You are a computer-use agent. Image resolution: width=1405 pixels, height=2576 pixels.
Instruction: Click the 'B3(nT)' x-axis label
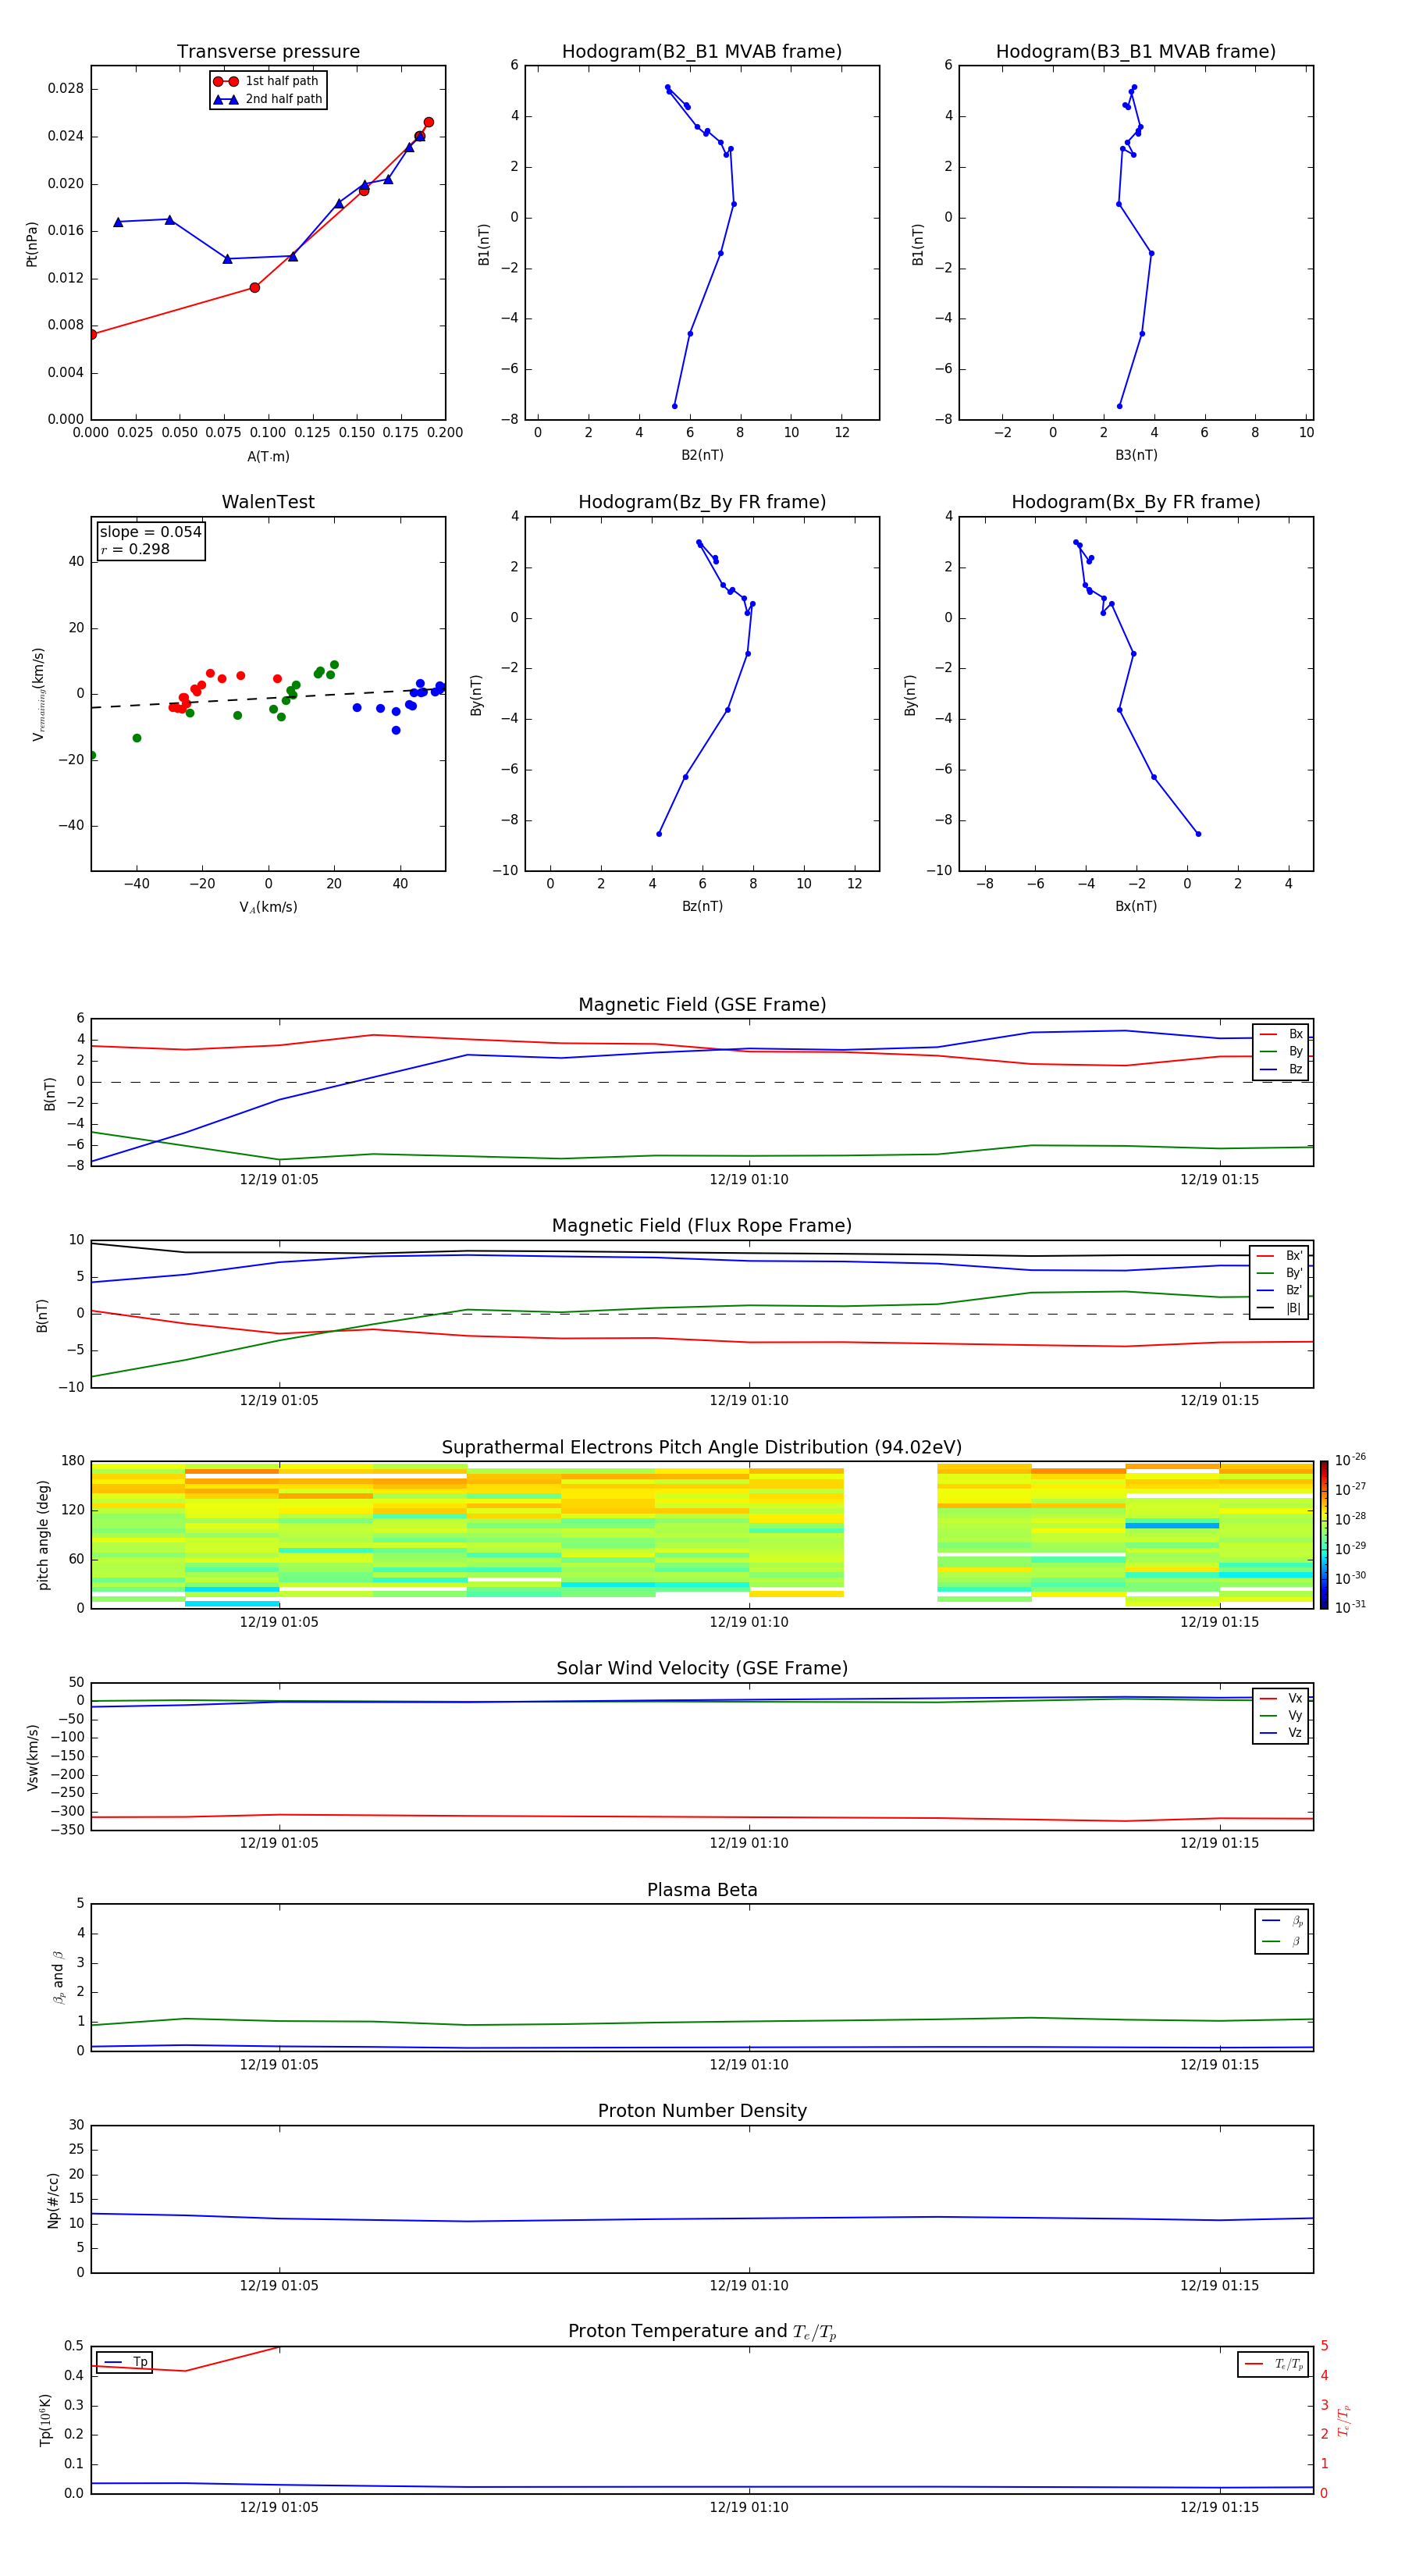tap(1136, 455)
